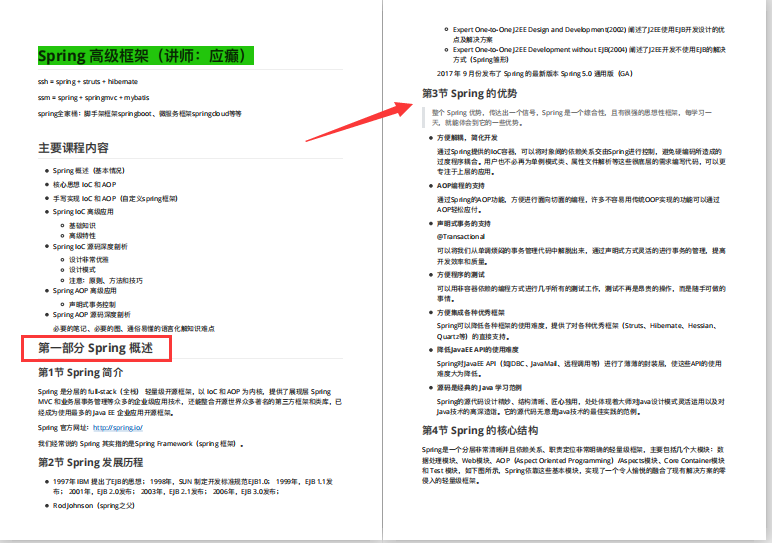
Task: Click sub-bullet '设计模式'
Action: [82, 270]
